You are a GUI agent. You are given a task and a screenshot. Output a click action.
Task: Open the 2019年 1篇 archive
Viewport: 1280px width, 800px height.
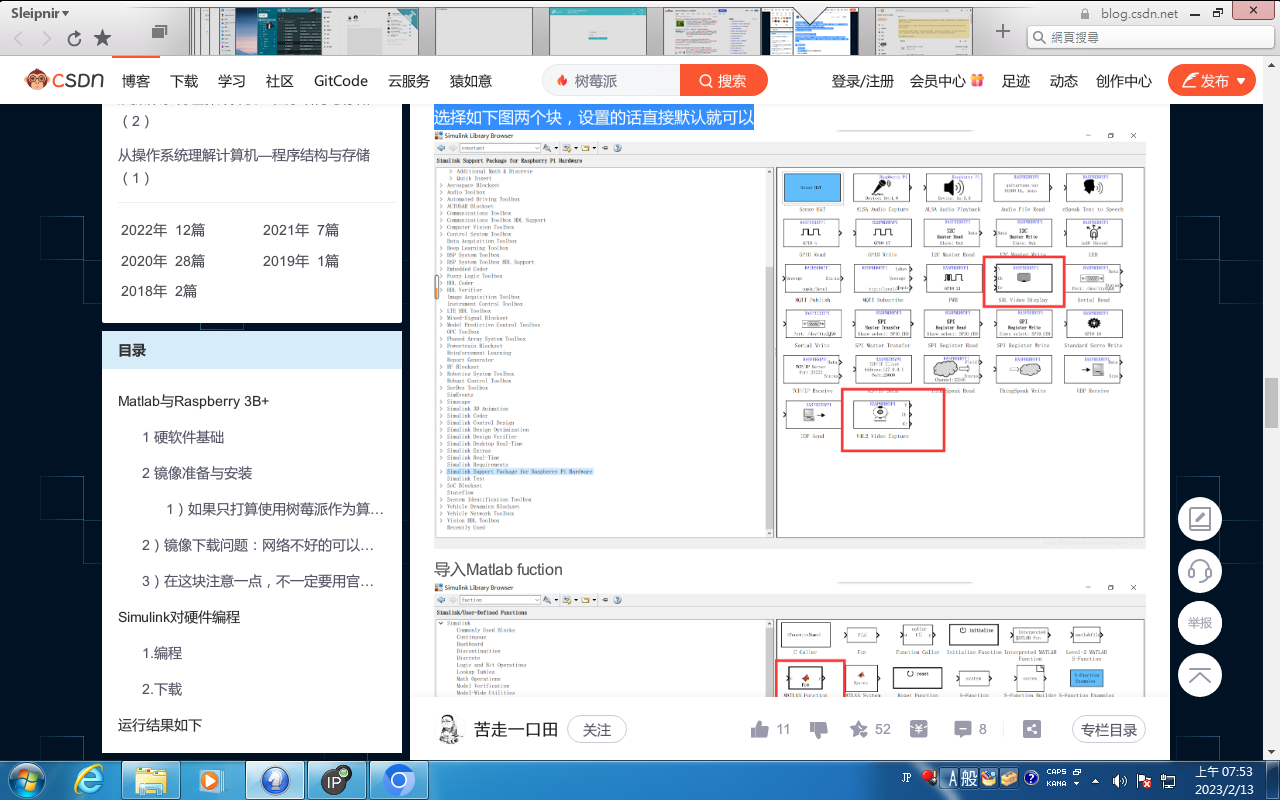tap(301, 261)
